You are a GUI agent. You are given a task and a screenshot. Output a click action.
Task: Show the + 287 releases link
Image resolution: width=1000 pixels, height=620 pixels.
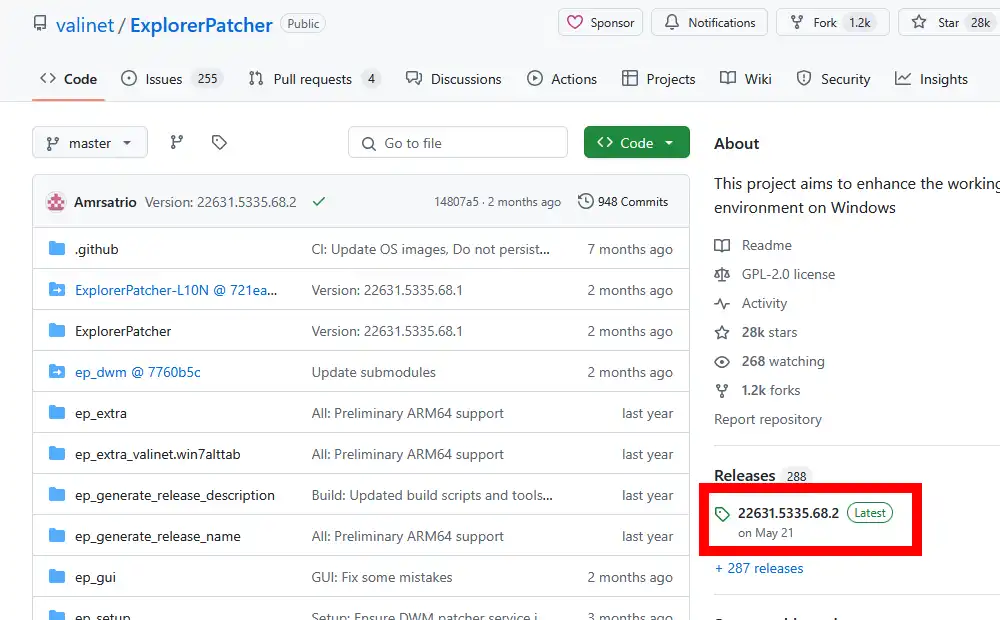pos(759,568)
